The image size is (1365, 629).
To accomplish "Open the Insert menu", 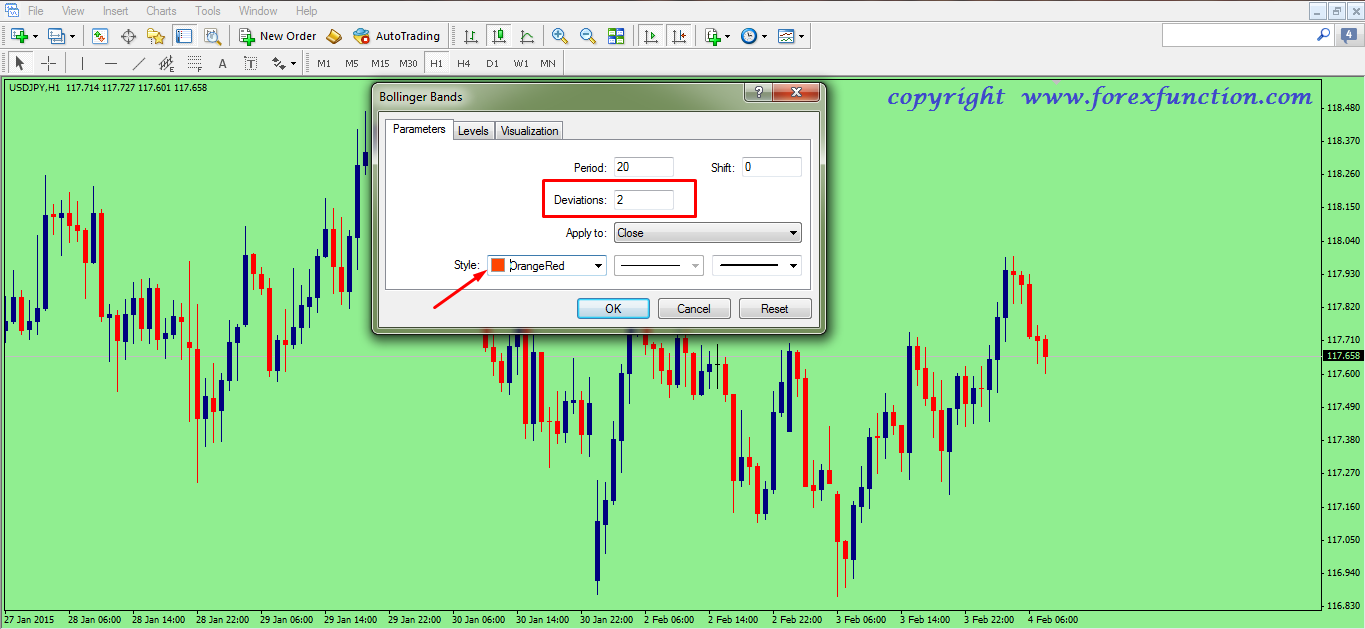I will (115, 11).
